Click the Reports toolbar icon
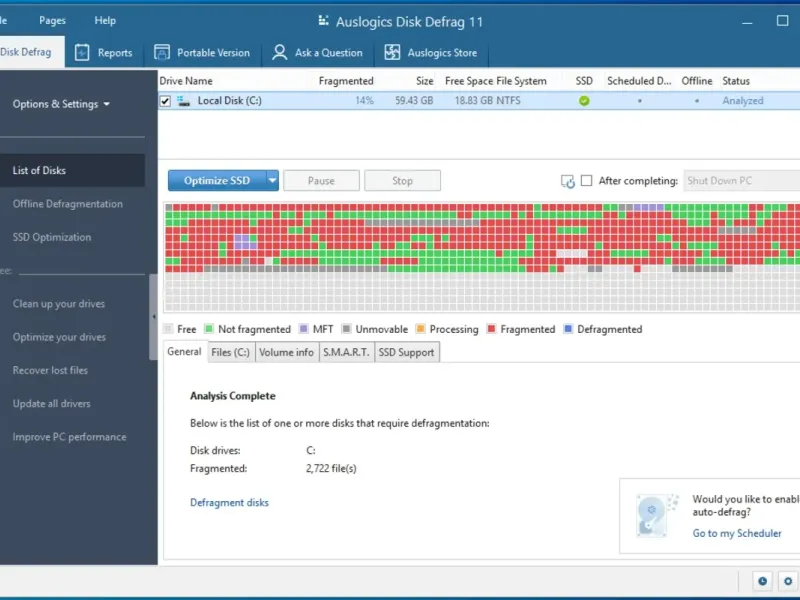This screenshot has height=600, width=800. click(x=82, y=53)
